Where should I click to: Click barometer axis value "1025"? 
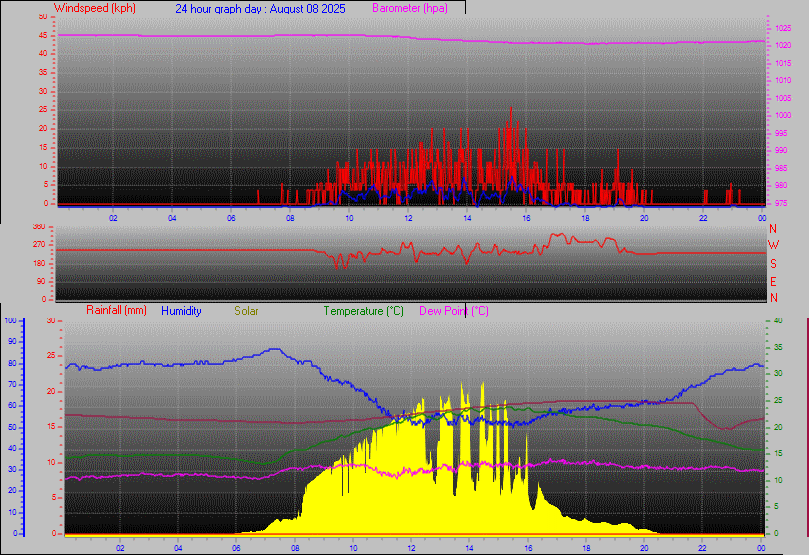pos(783,28)
